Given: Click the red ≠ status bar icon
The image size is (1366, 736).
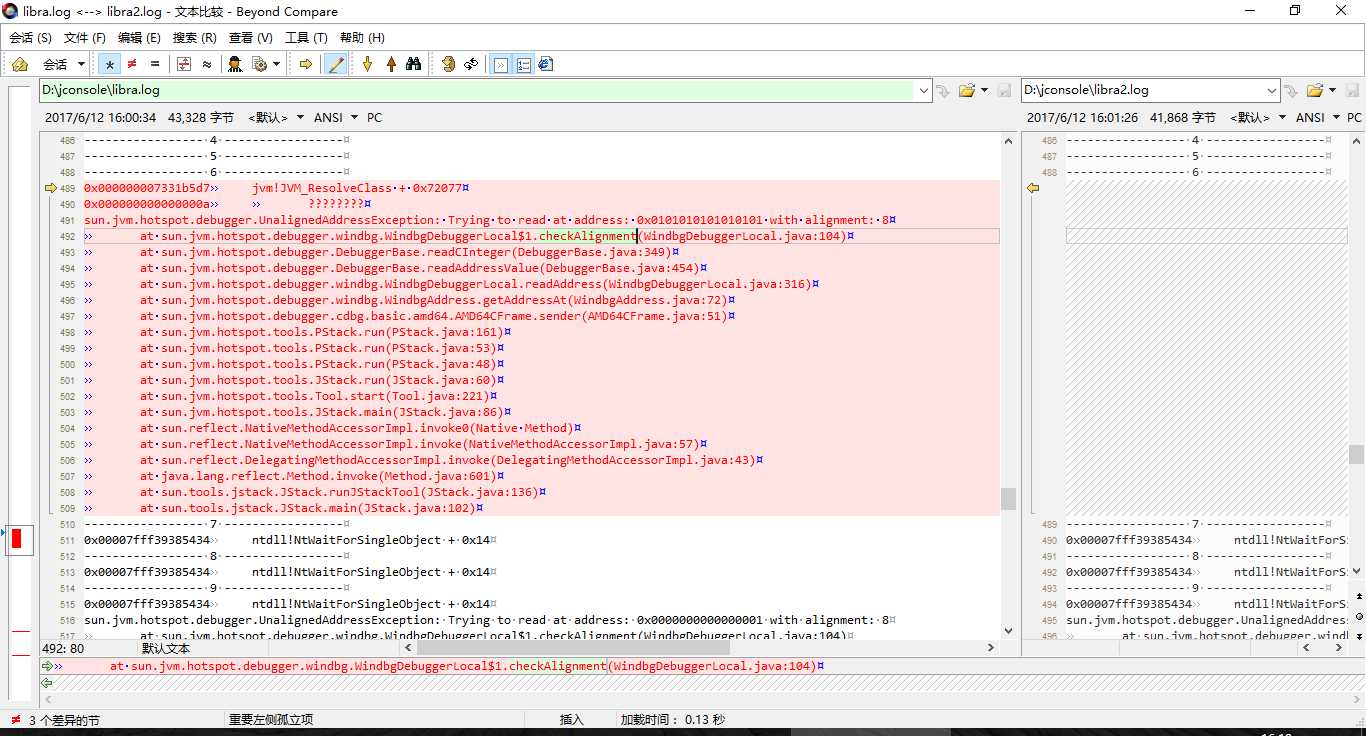Looking at the screenshot, I should point(15,720).
